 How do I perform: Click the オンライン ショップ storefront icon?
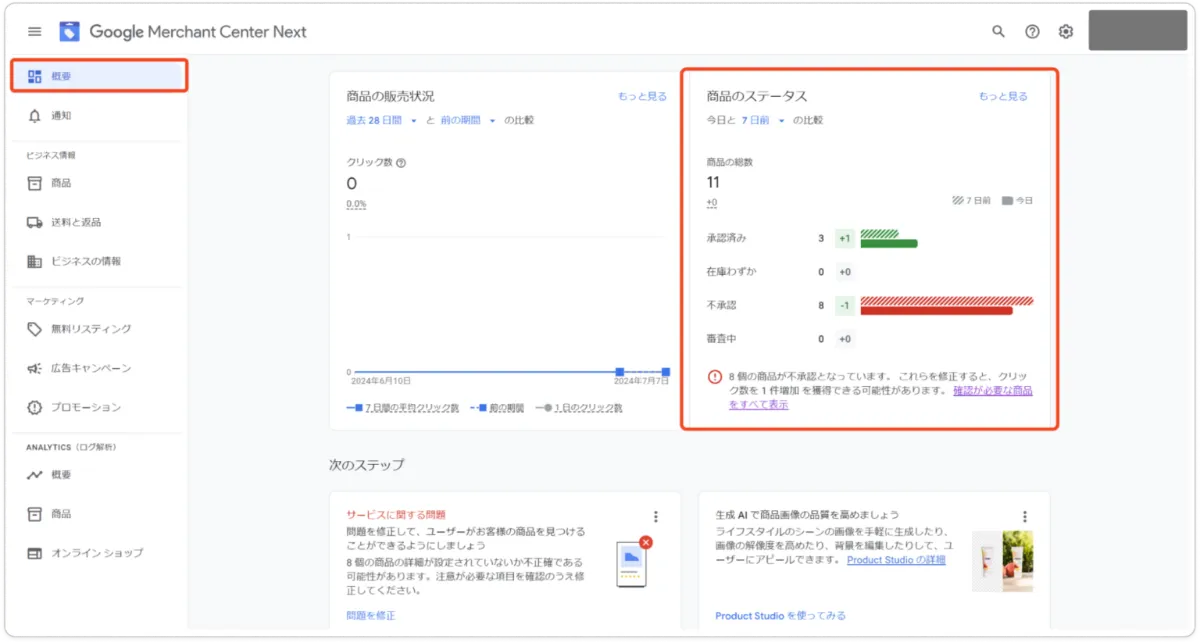click(x=35, y=553)
